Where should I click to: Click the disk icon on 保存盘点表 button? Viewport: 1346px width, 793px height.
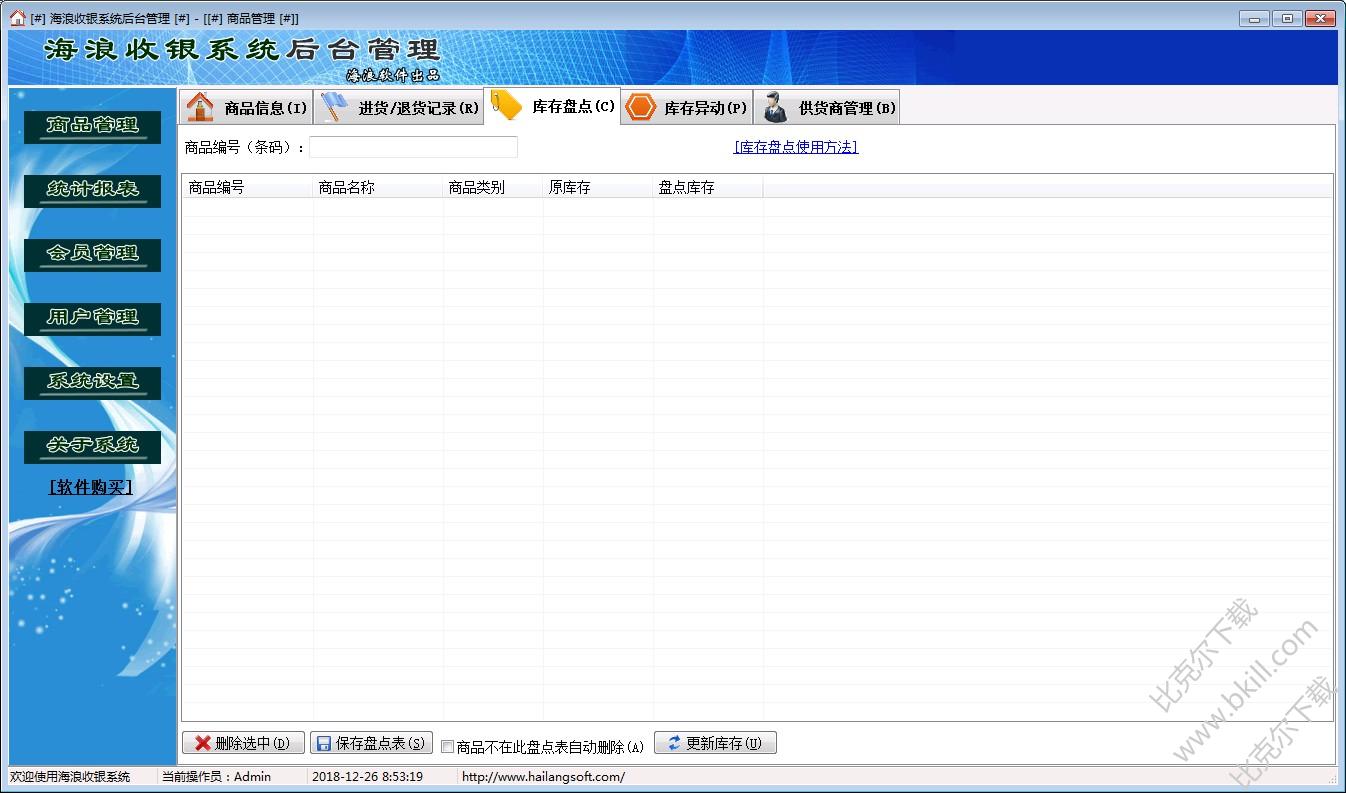point(325,742)
